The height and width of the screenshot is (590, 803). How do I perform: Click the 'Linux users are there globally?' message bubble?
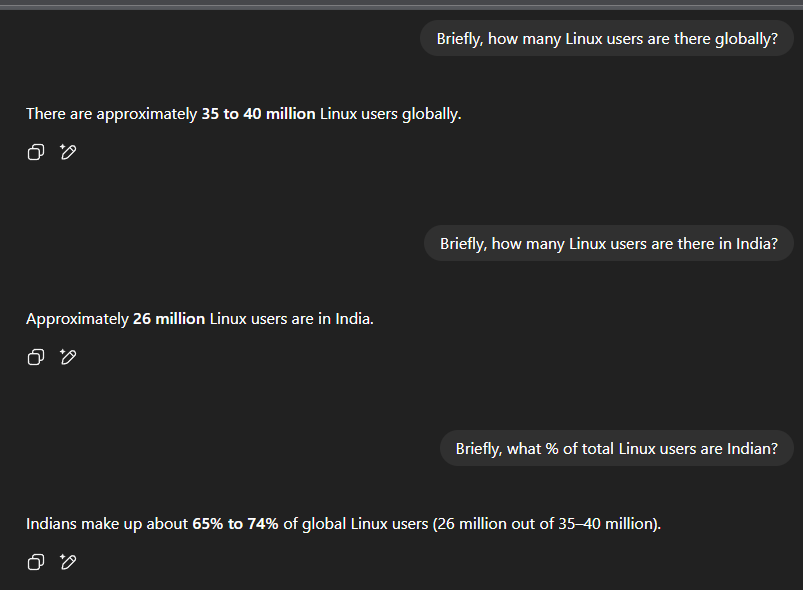607,39
